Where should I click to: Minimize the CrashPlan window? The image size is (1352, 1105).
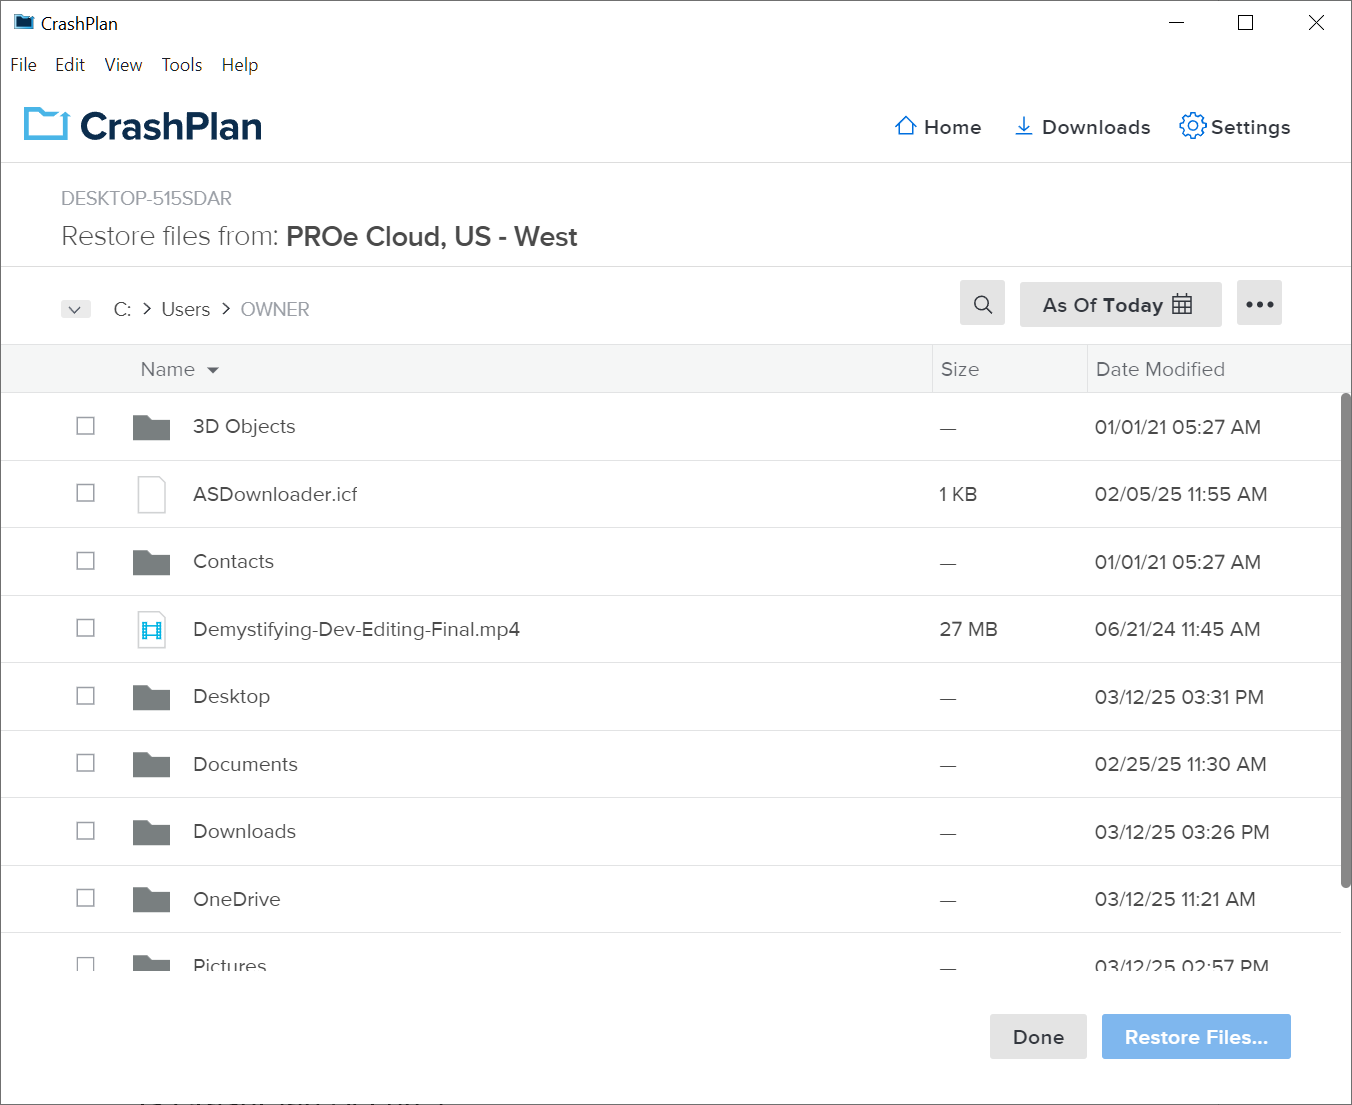coord(1176,22)
